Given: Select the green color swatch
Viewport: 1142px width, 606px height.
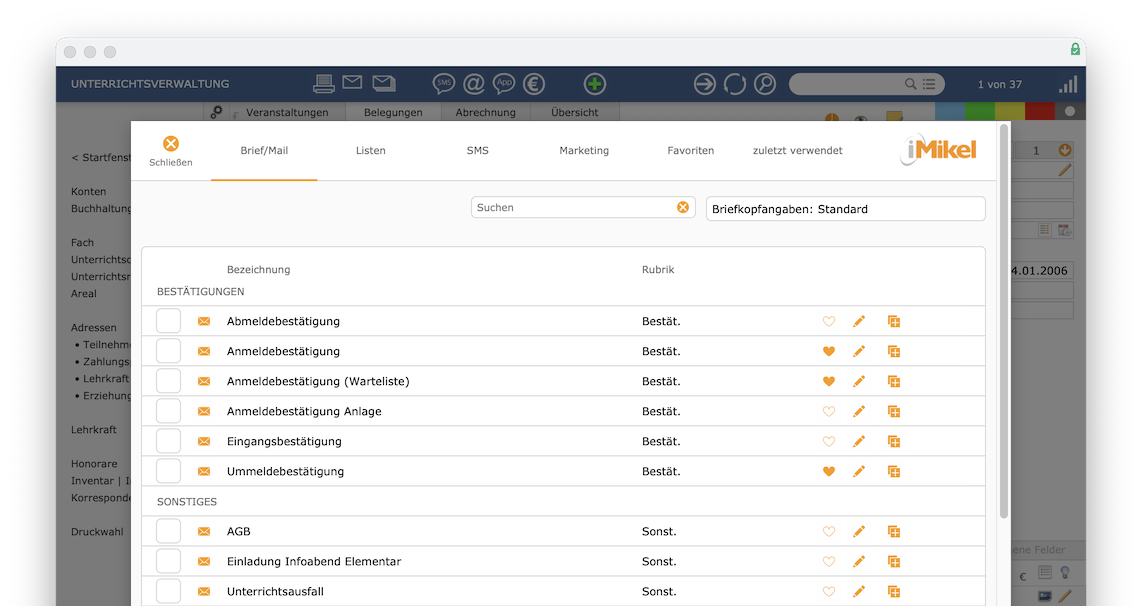Looking at the screenshot, I should (x=980, y=111).
